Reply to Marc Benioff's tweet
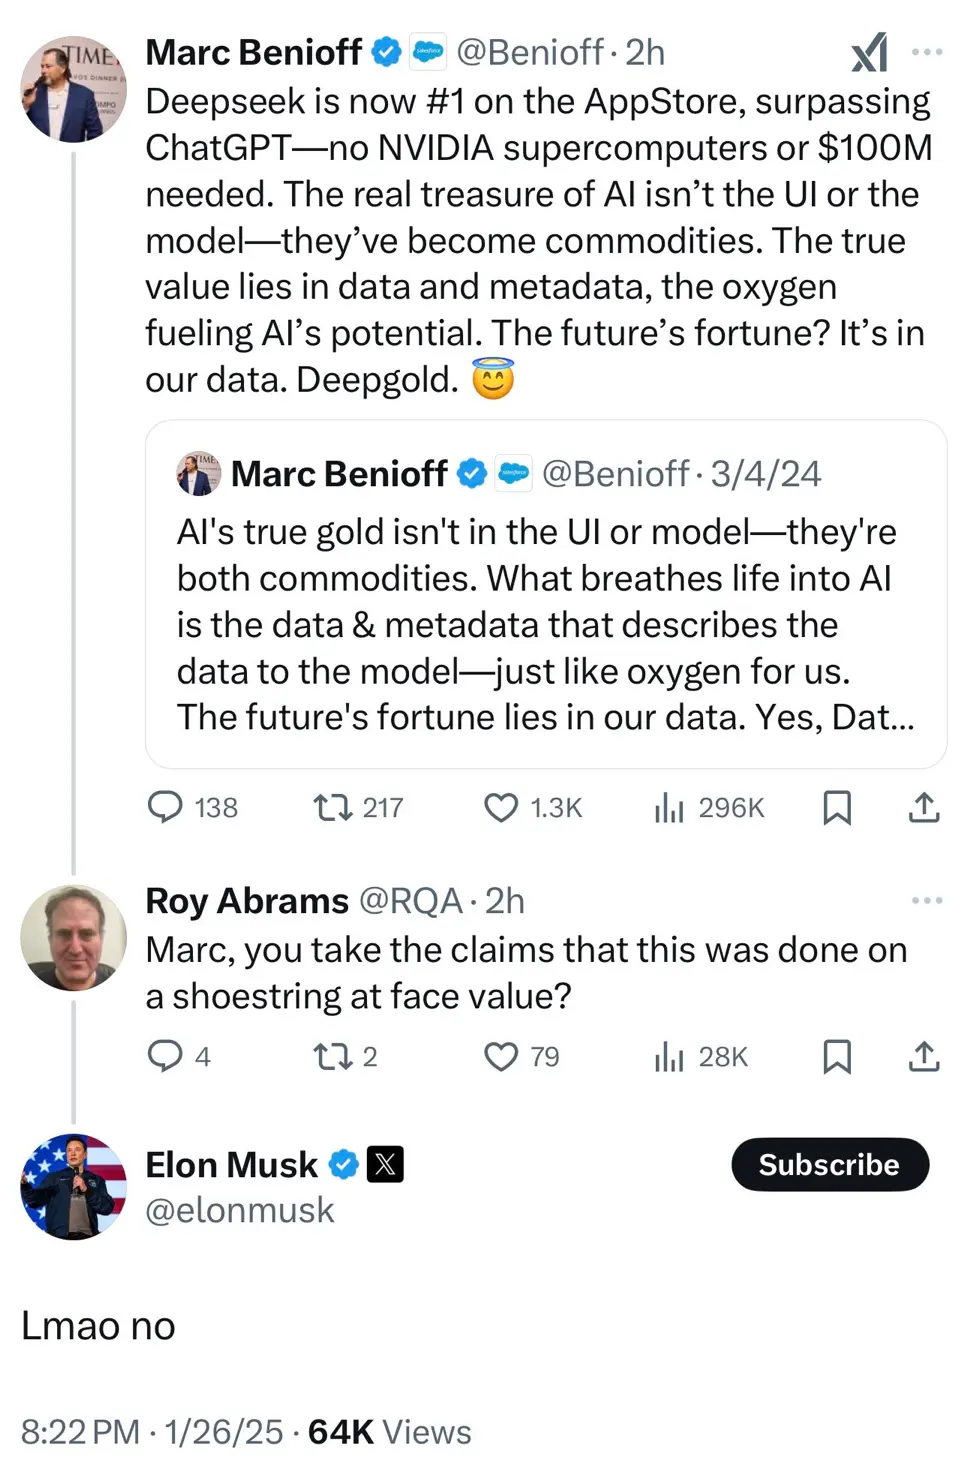The height and width of the screenshot is (1476, 968). pos(169,808)
